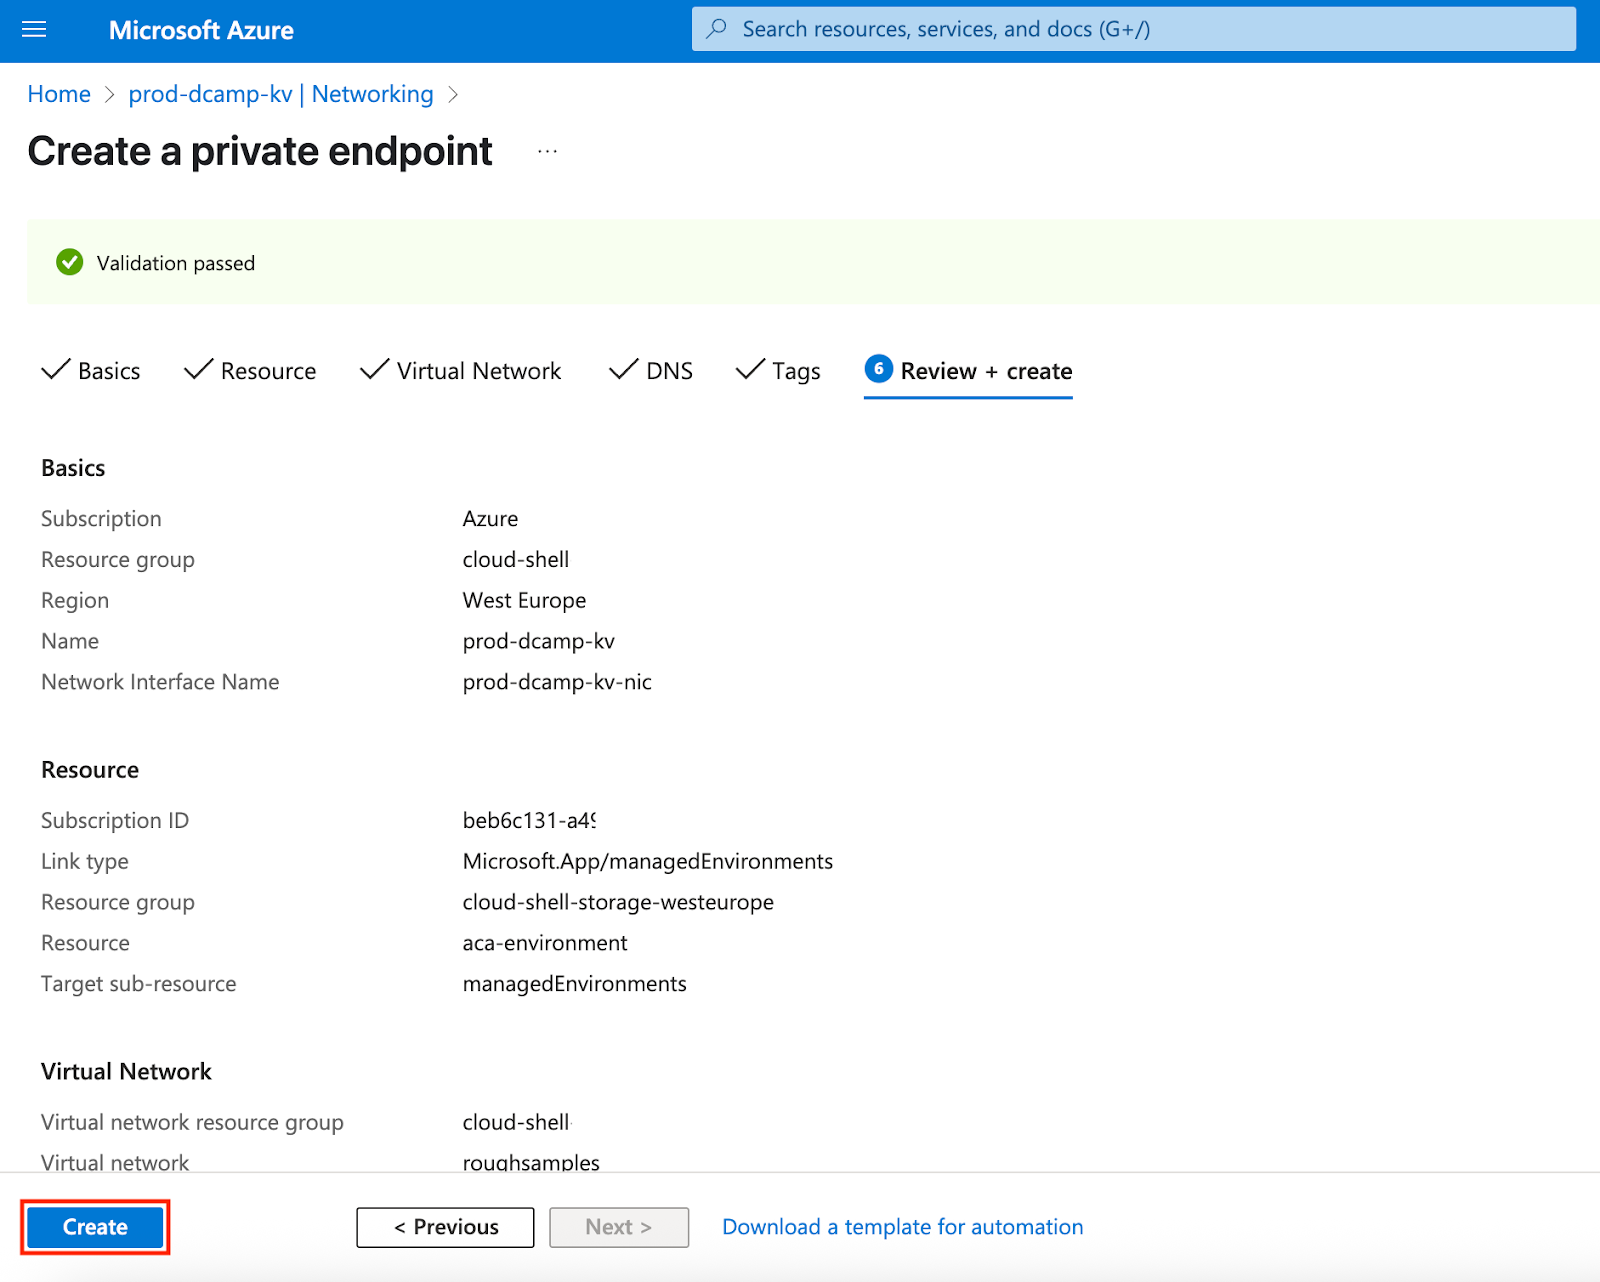Select the roughsamples virtual network value
Image resolution: width=1600 pixels, height=1282 pixels.
[531, 1163]
